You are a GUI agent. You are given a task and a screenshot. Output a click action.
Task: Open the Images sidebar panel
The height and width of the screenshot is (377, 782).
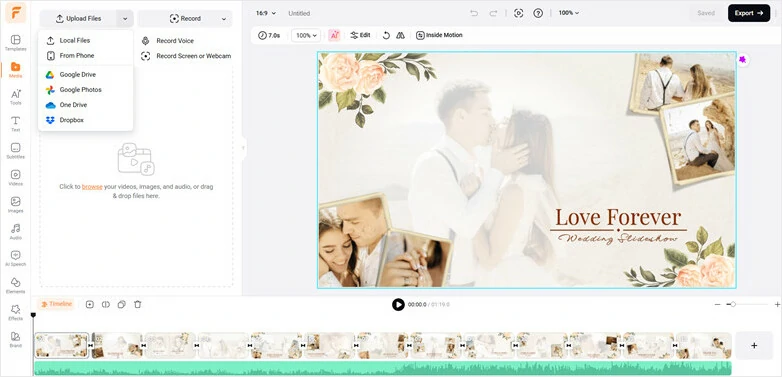pyautogui.click(x=15, y=204)
